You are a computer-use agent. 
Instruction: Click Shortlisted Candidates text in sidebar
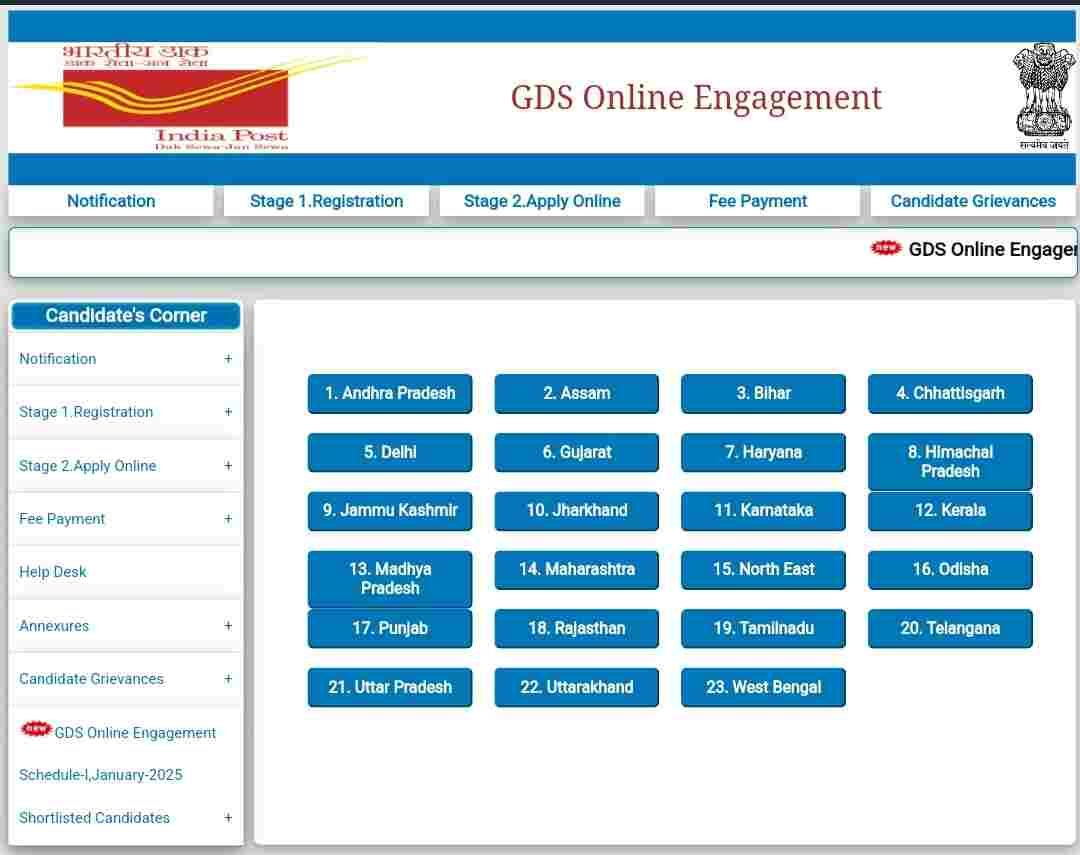pos(94,818)
